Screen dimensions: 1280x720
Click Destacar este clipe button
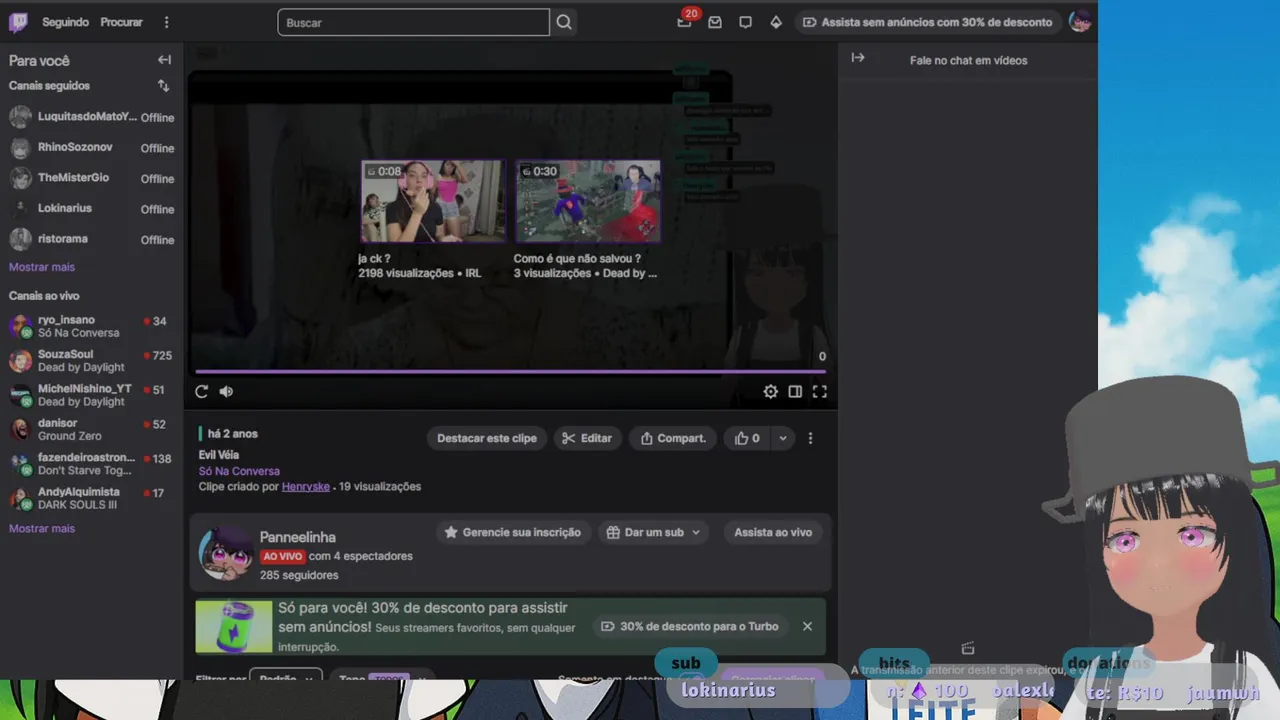(487, 438)
